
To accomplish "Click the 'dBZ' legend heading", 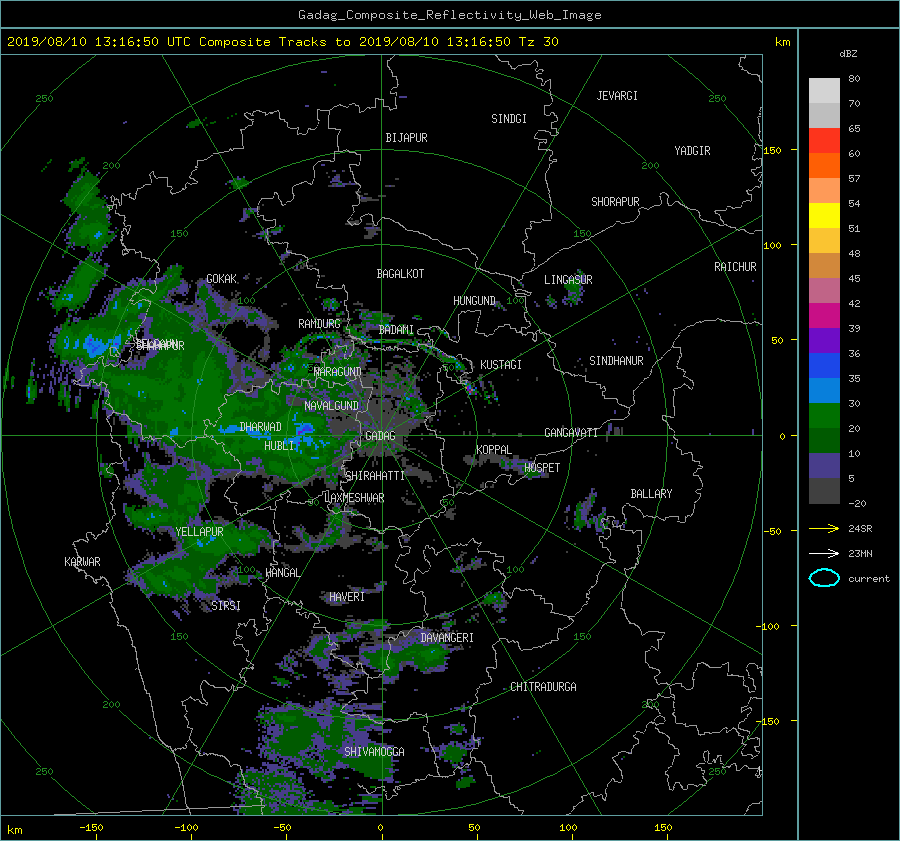I will tap(848, 53).
